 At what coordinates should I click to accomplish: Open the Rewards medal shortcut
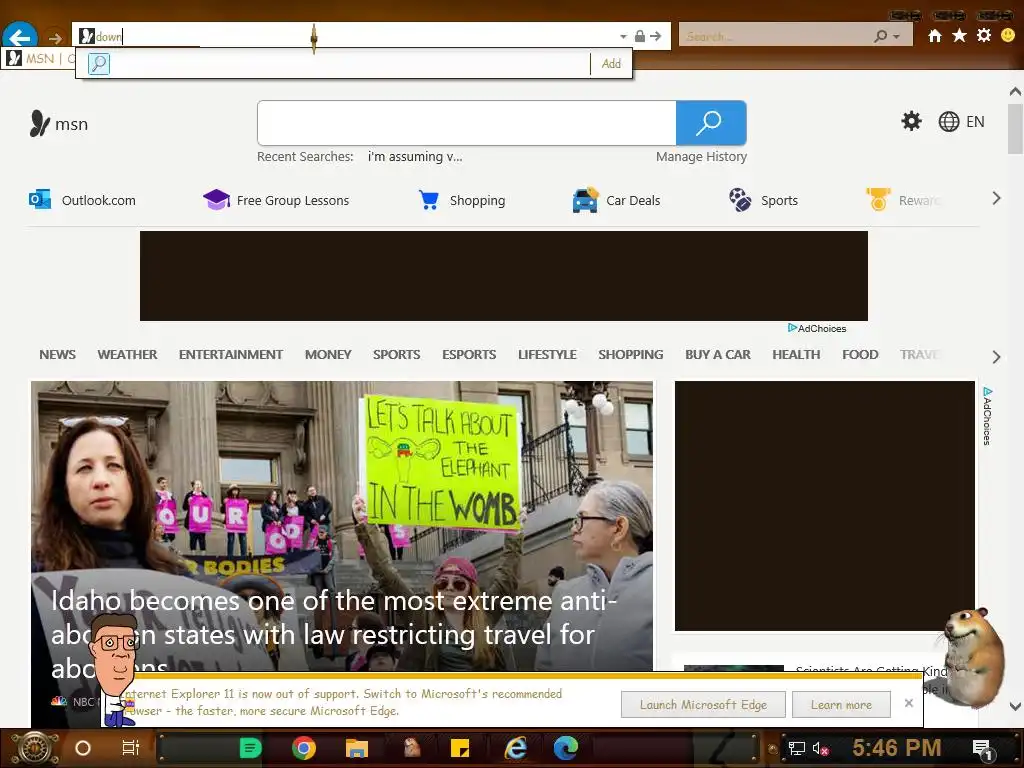pos(903,200)
